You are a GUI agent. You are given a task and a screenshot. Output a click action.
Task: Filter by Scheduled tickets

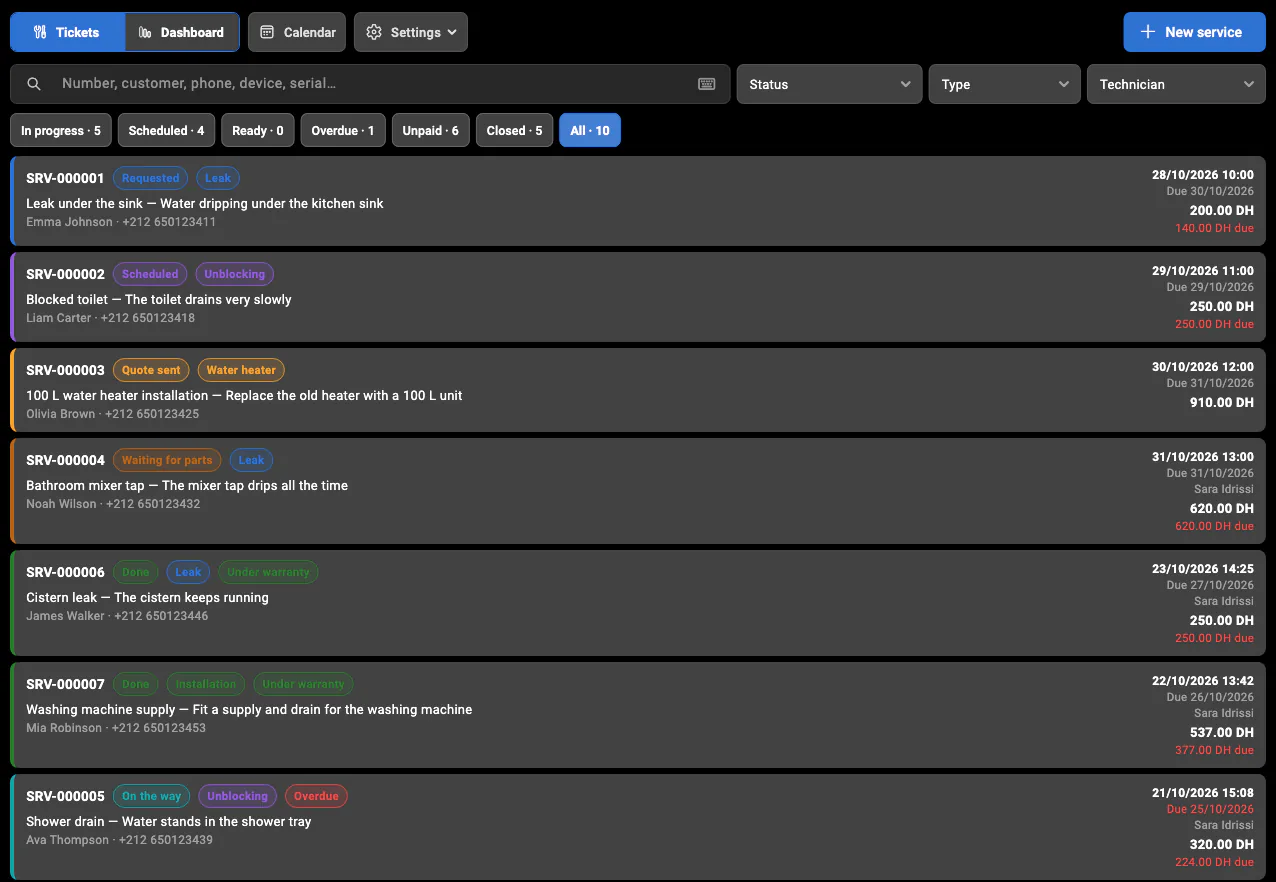pyautogui.click(x=166, y=130)
